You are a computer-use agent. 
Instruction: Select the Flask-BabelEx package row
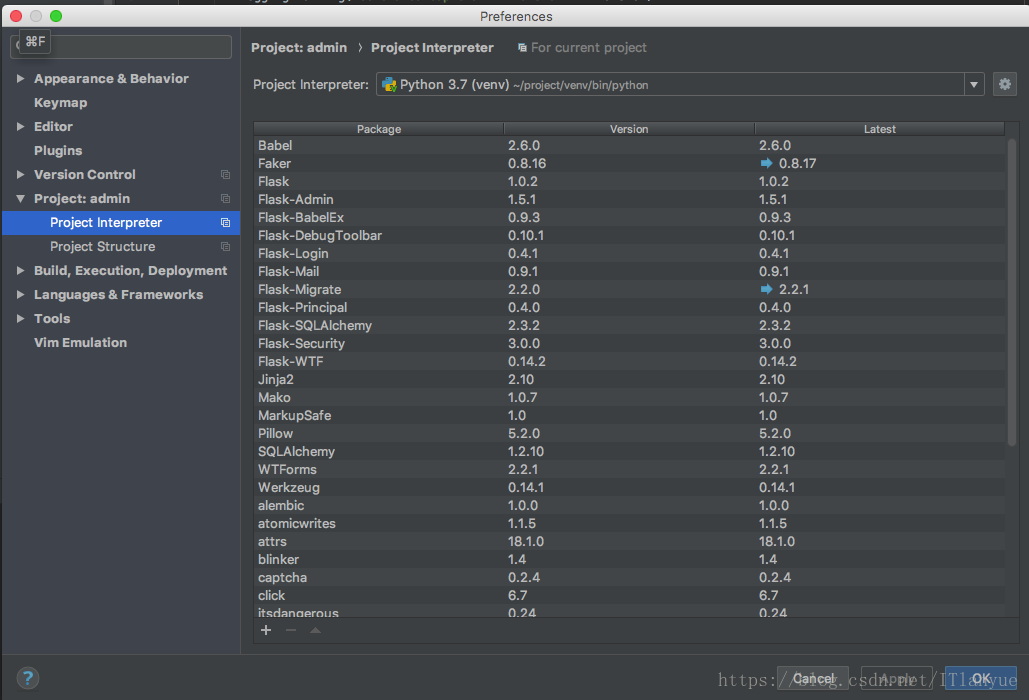click(x=629, y=217)
